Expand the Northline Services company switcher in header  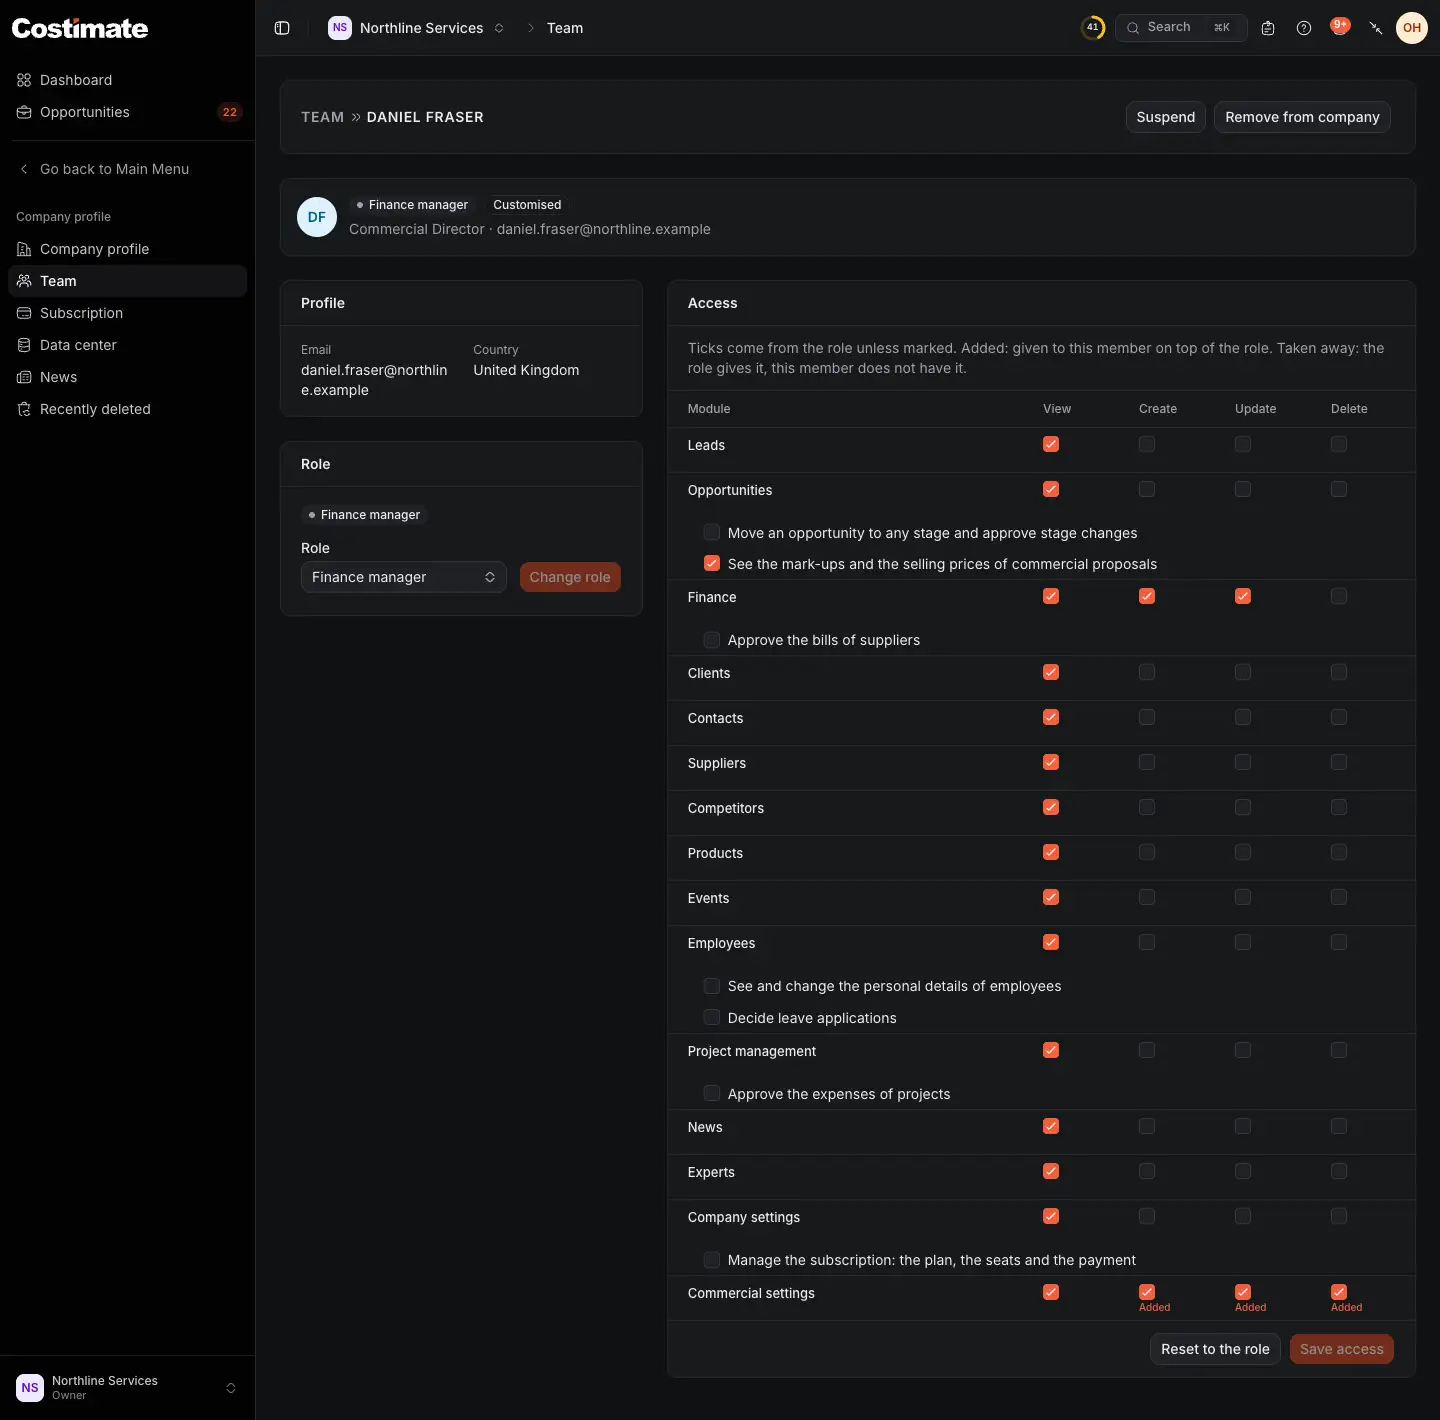tap(416, 28)
